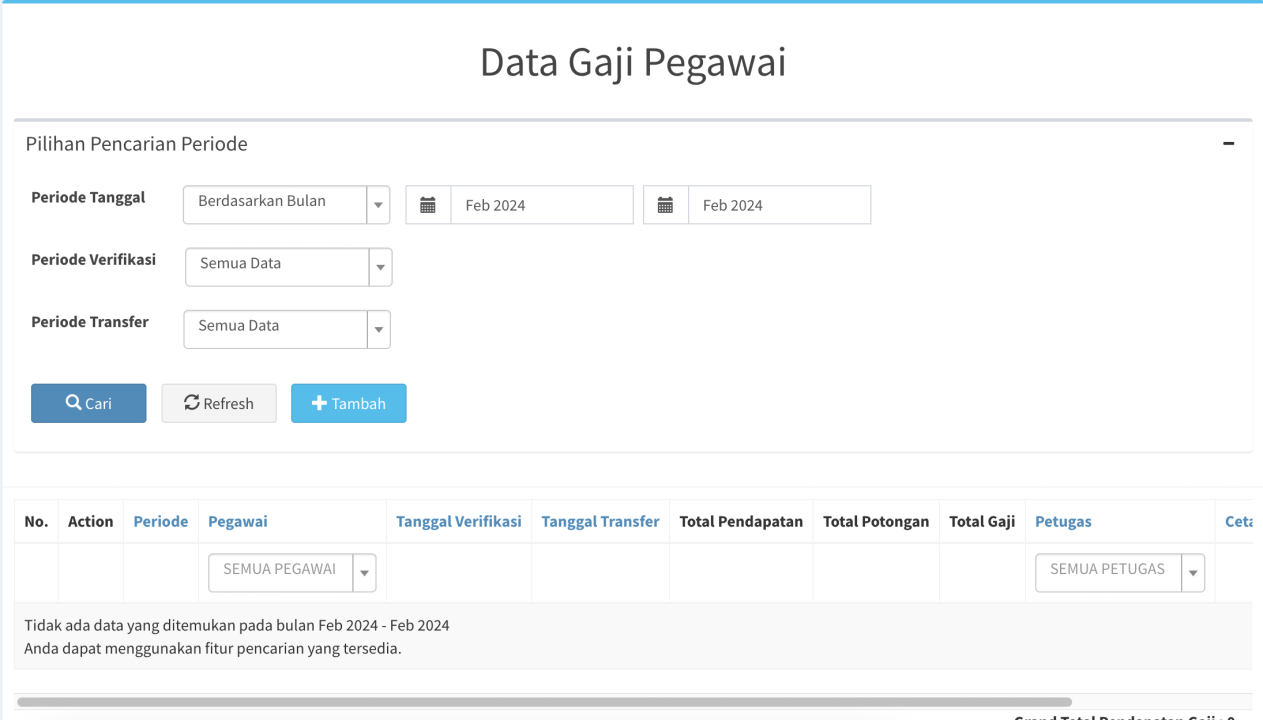Sort by Tanggal Transfer column header
Screen dimensions: 1263x720
[x=601, y=521]
